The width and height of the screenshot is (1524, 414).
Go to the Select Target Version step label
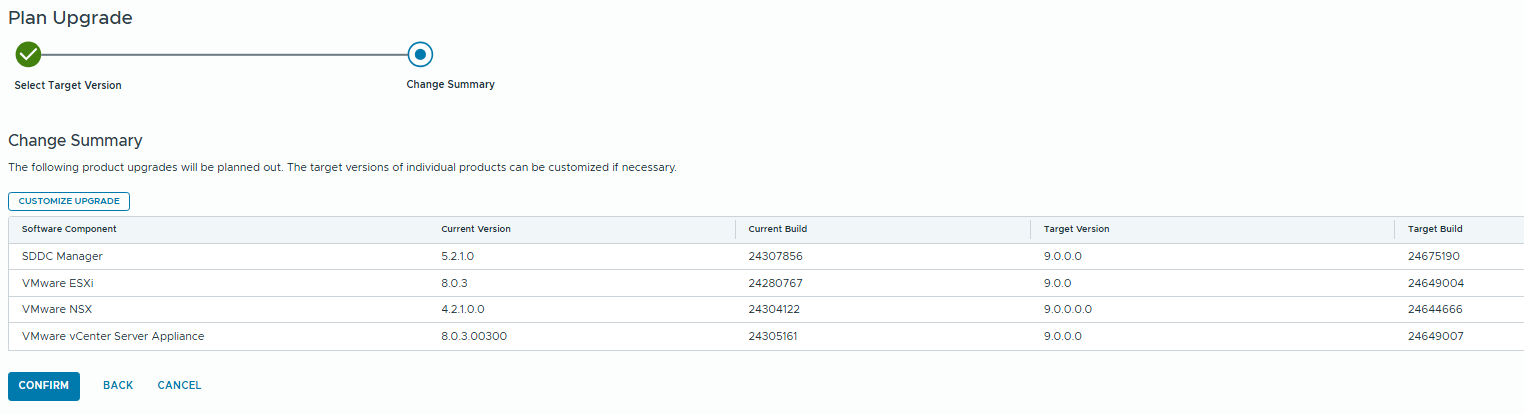(68, 85)
